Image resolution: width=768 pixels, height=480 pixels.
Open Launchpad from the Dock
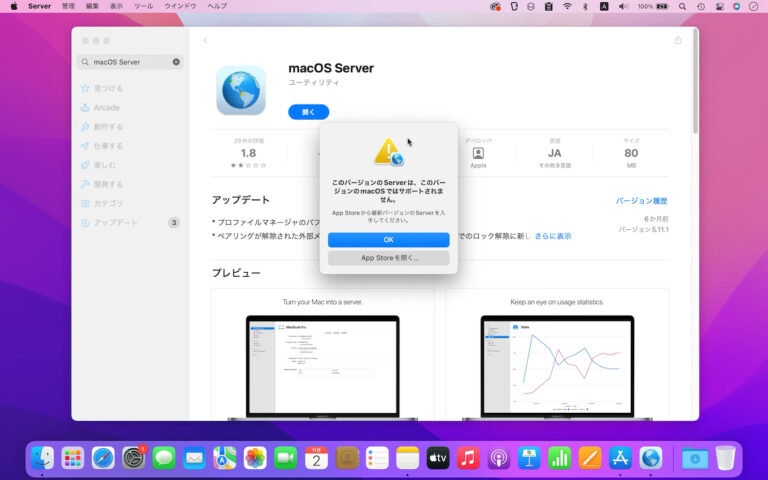coord(73,458)
